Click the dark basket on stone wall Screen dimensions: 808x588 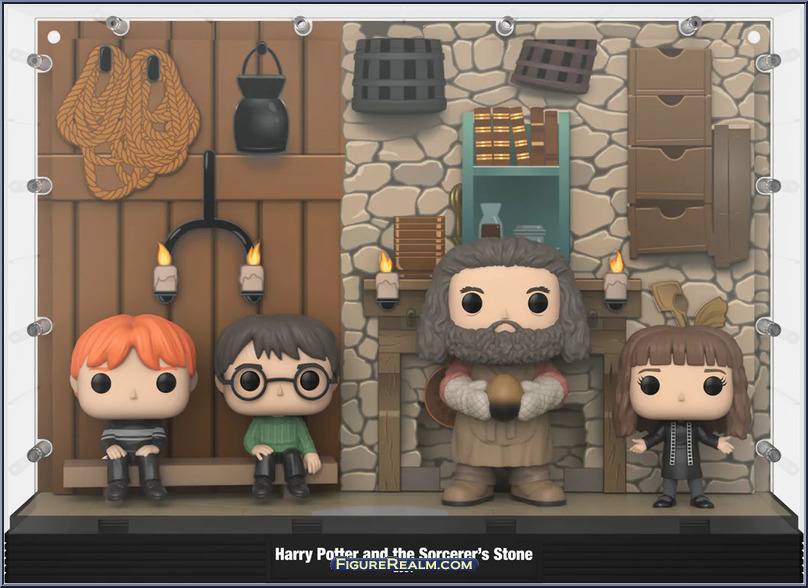pos(398,74)
